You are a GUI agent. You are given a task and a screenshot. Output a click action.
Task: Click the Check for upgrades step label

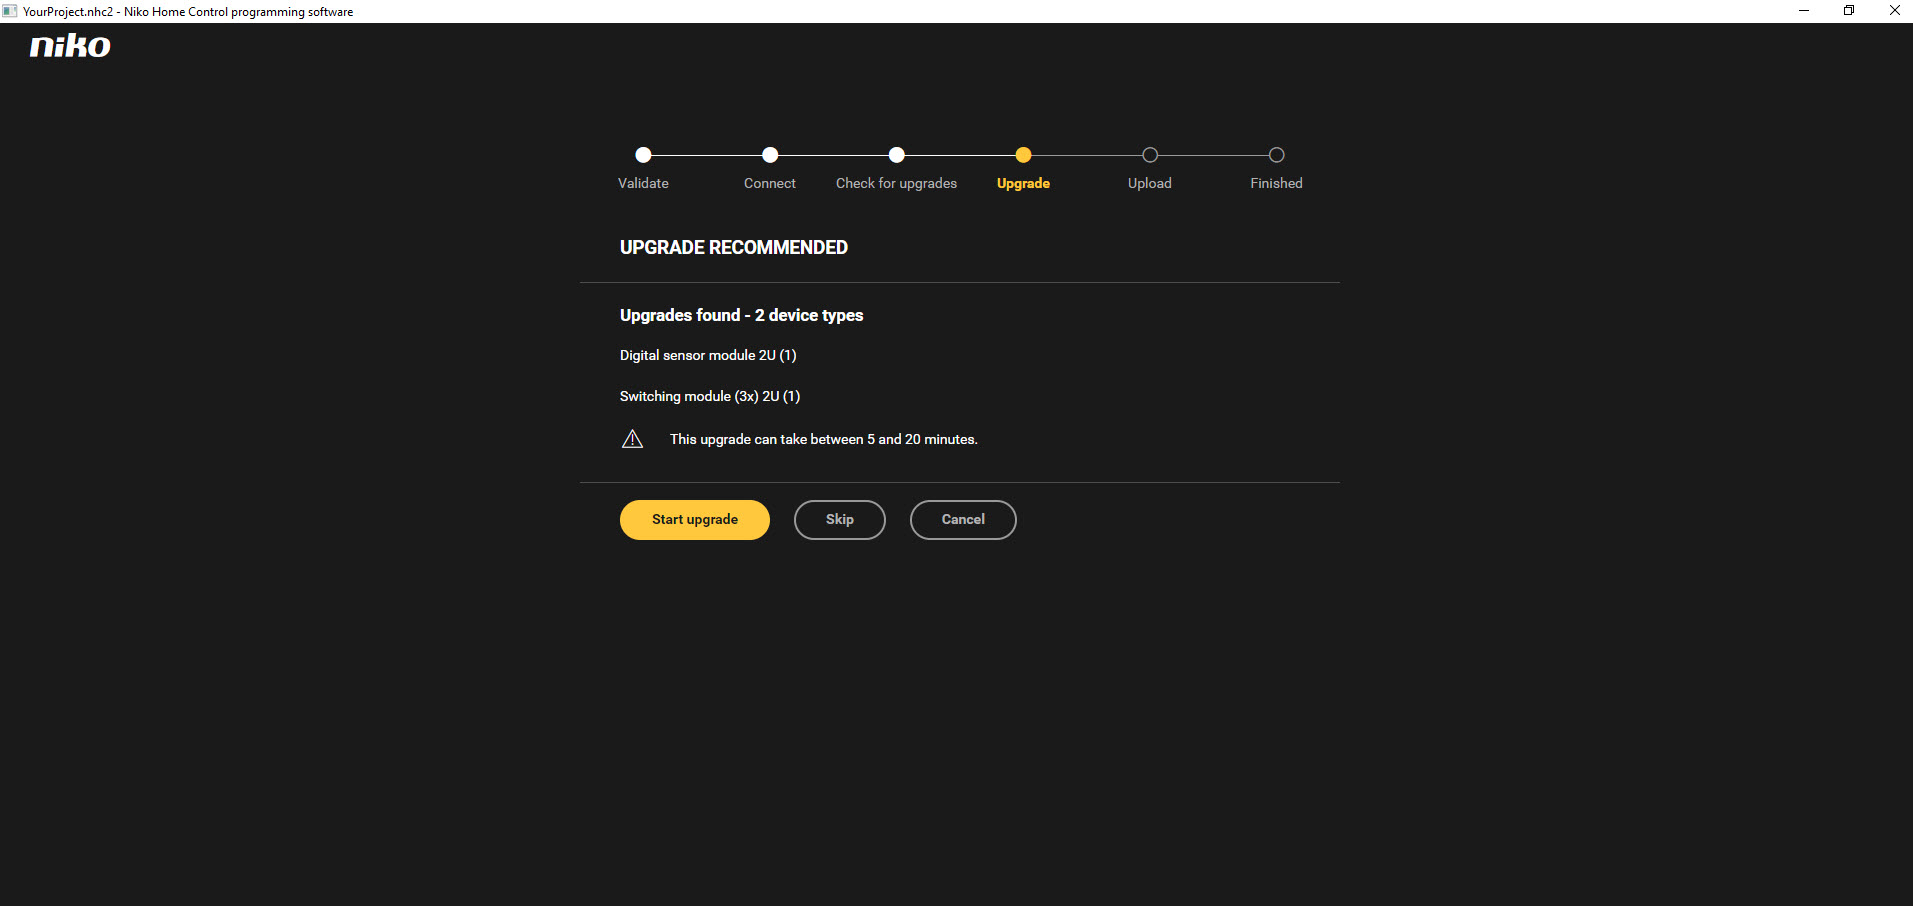[896, 183]
